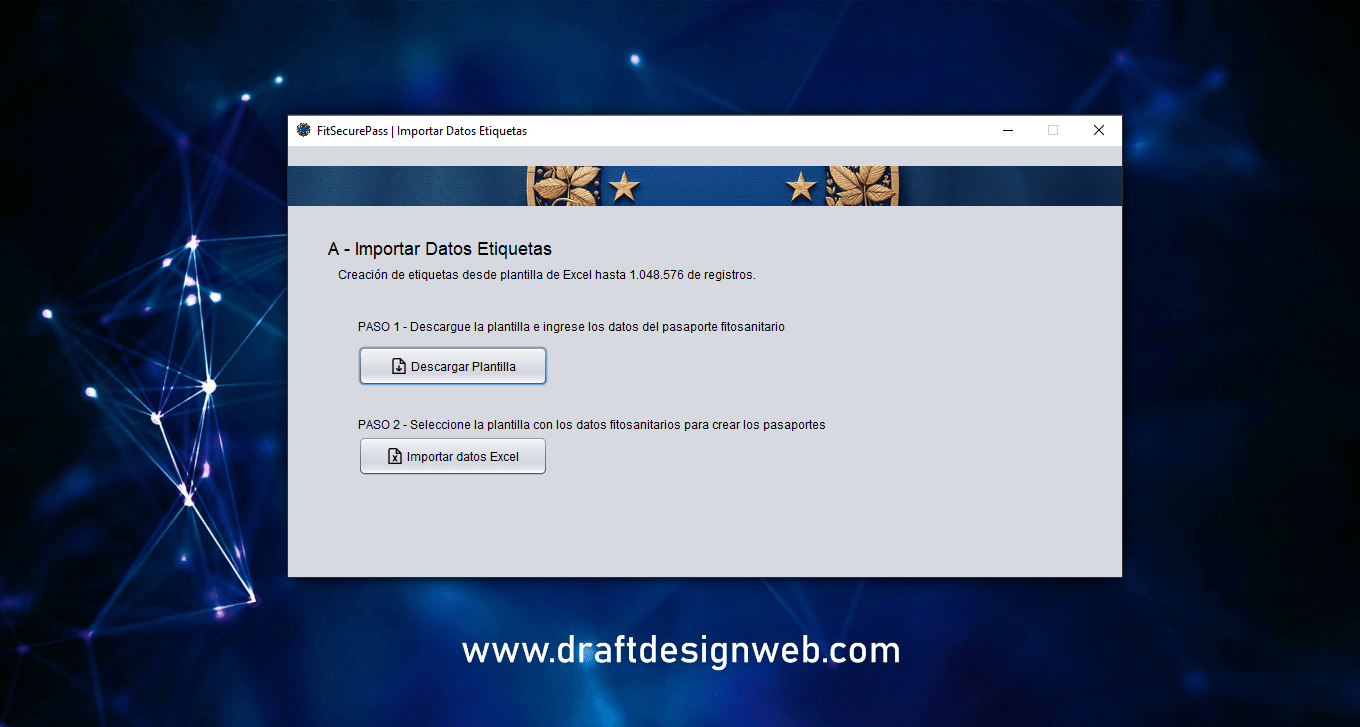Click the Excel records limit description text
The height and width of the screenshot is (727, 1360).
(x=546, y=275)
